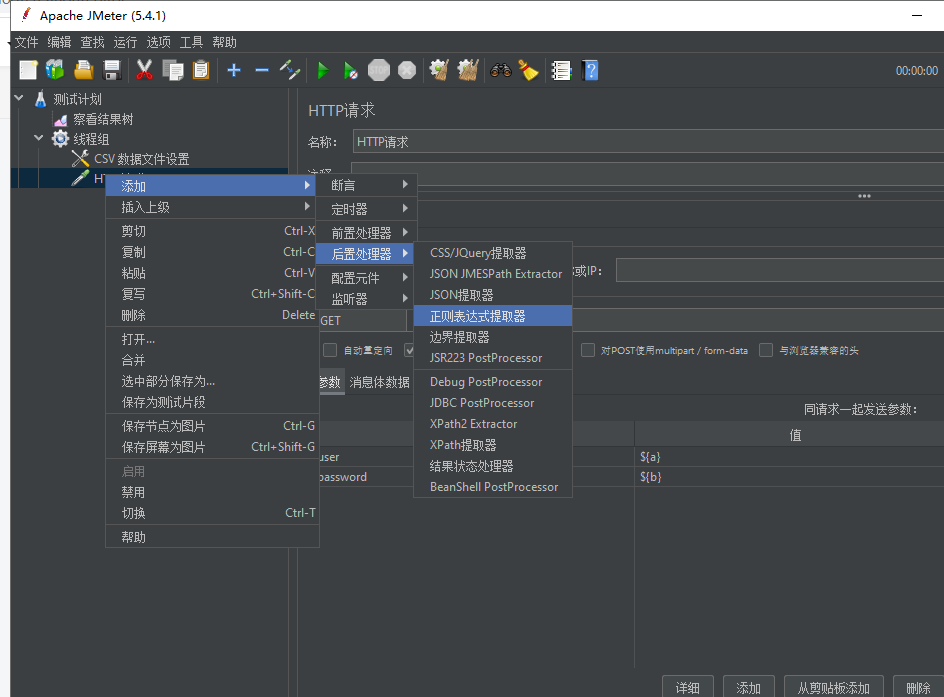Expand the 后置处理器 submenu
944x697 pixels.
(x=365, y=254)
